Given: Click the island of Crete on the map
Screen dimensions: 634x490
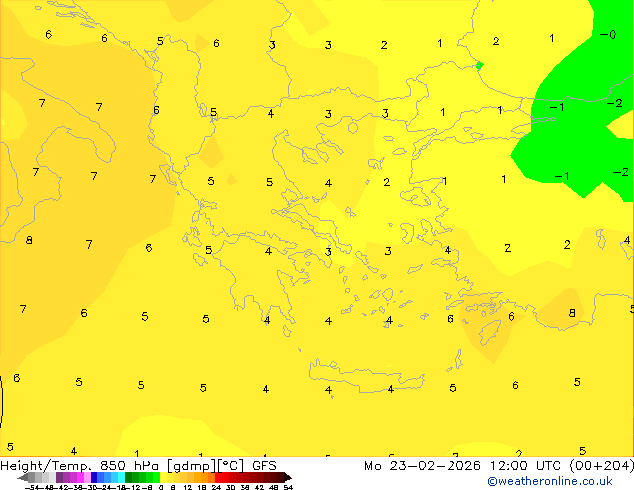Looking at the screenshot, I should tap(366, 376).
